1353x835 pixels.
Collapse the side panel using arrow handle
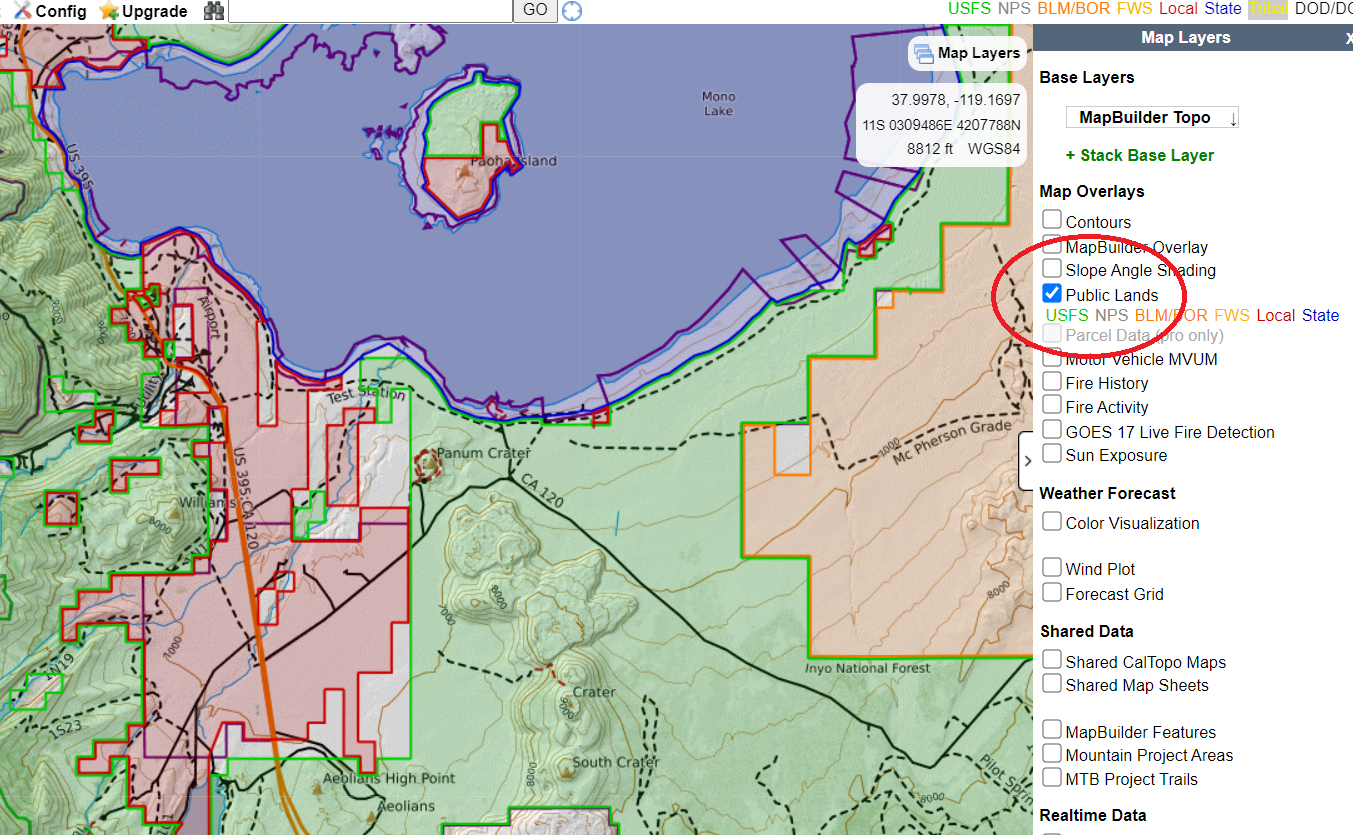click(x=1027, y=461)
